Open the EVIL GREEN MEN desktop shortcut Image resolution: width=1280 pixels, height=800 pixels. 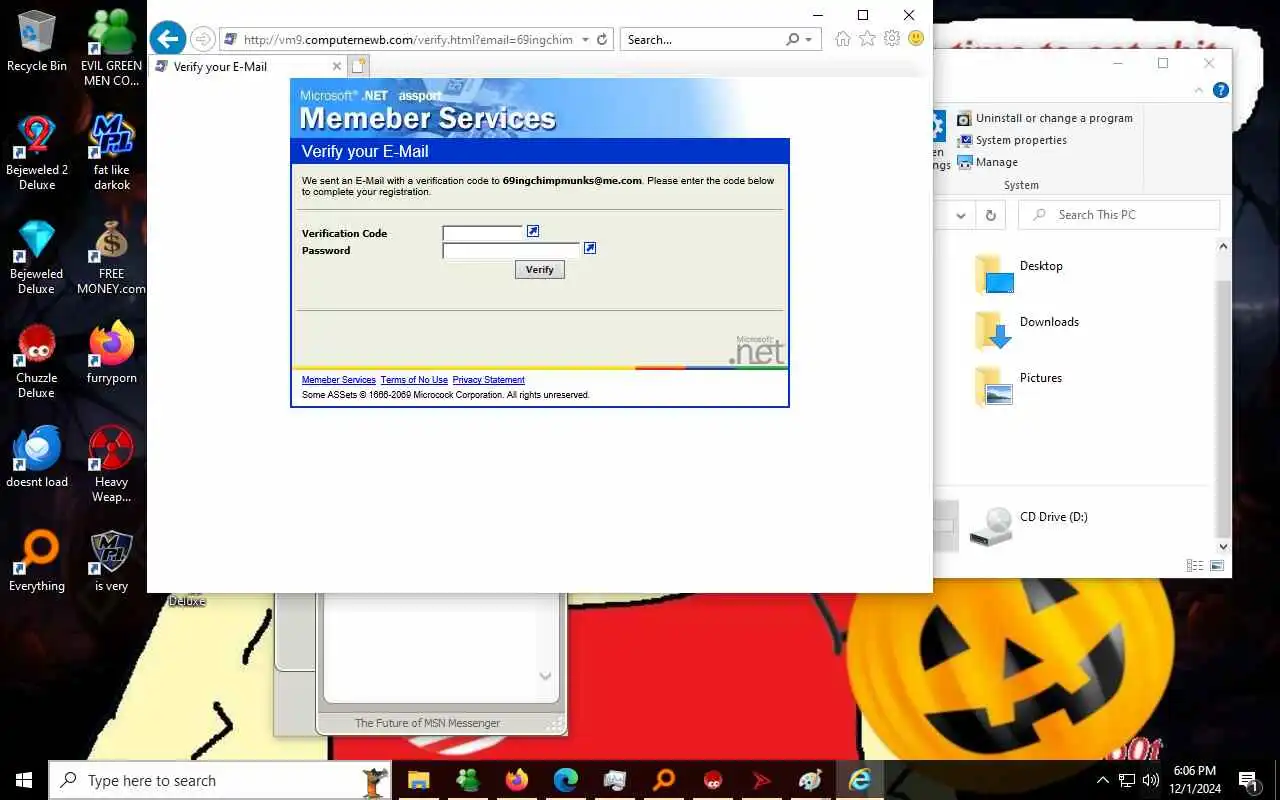point(112,47)
